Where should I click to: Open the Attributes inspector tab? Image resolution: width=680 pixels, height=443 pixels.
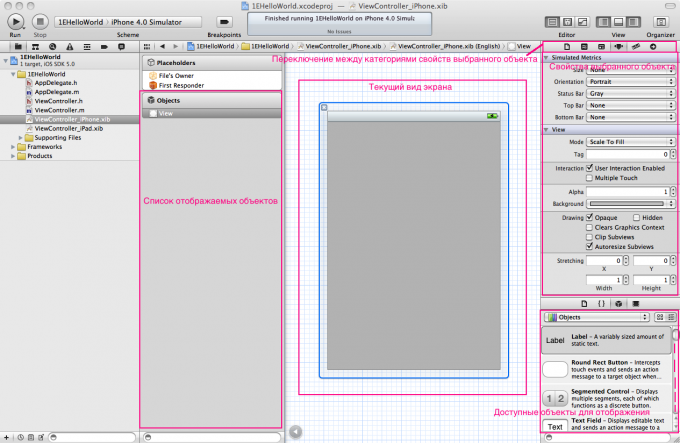pyautogui.click(x=618, y=46)
